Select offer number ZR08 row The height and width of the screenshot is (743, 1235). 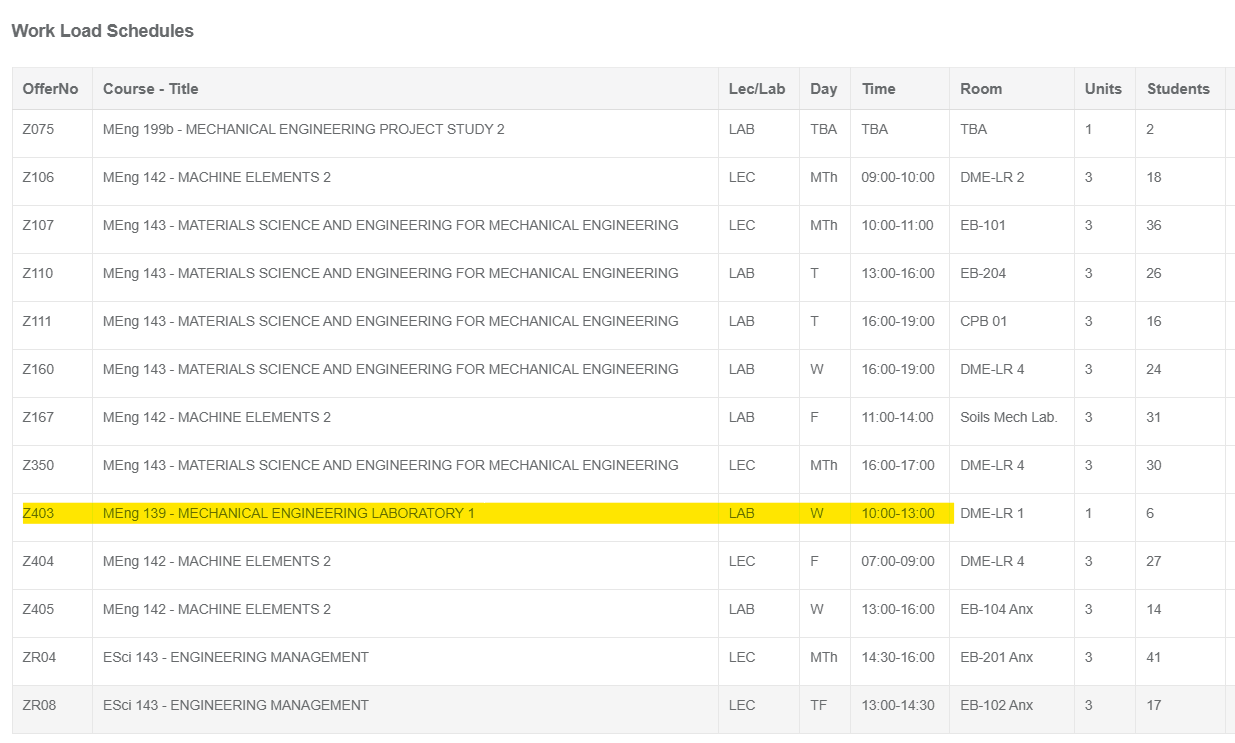(39, 705)
